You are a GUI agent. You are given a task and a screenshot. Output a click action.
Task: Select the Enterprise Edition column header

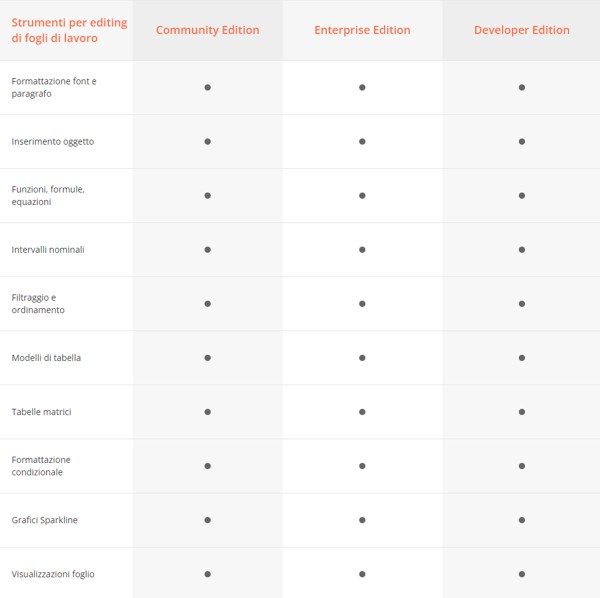(362, 30)
